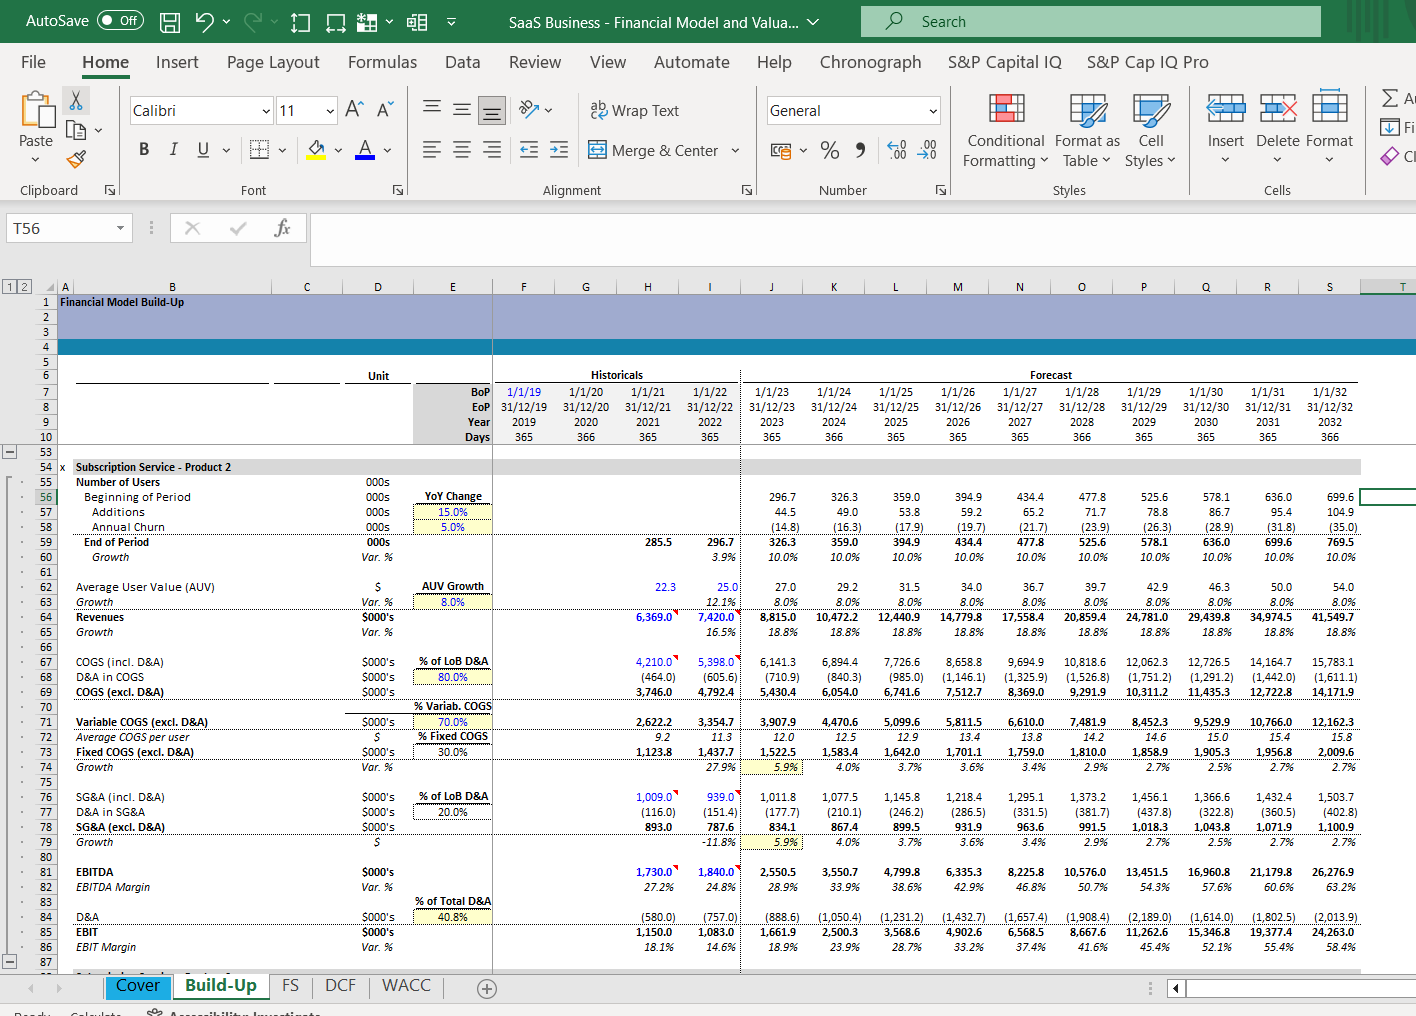Viewport: 1416px width, 1016px height.
Task: Click Increase Font Size icon
Action: [x=354, y=110]
